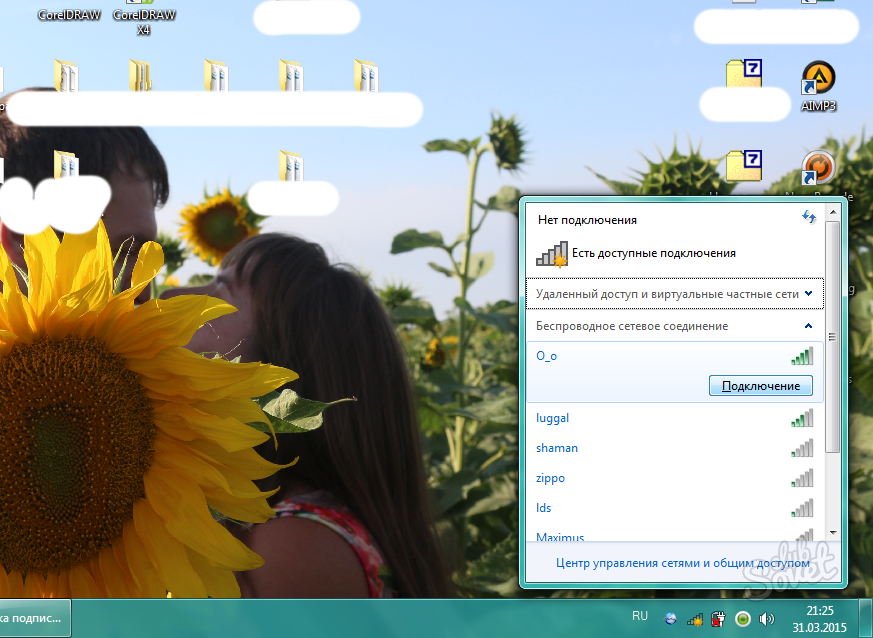Choose the zippo wireless network
The height and width of the screenshot is (638, 873).
[550, 478]
